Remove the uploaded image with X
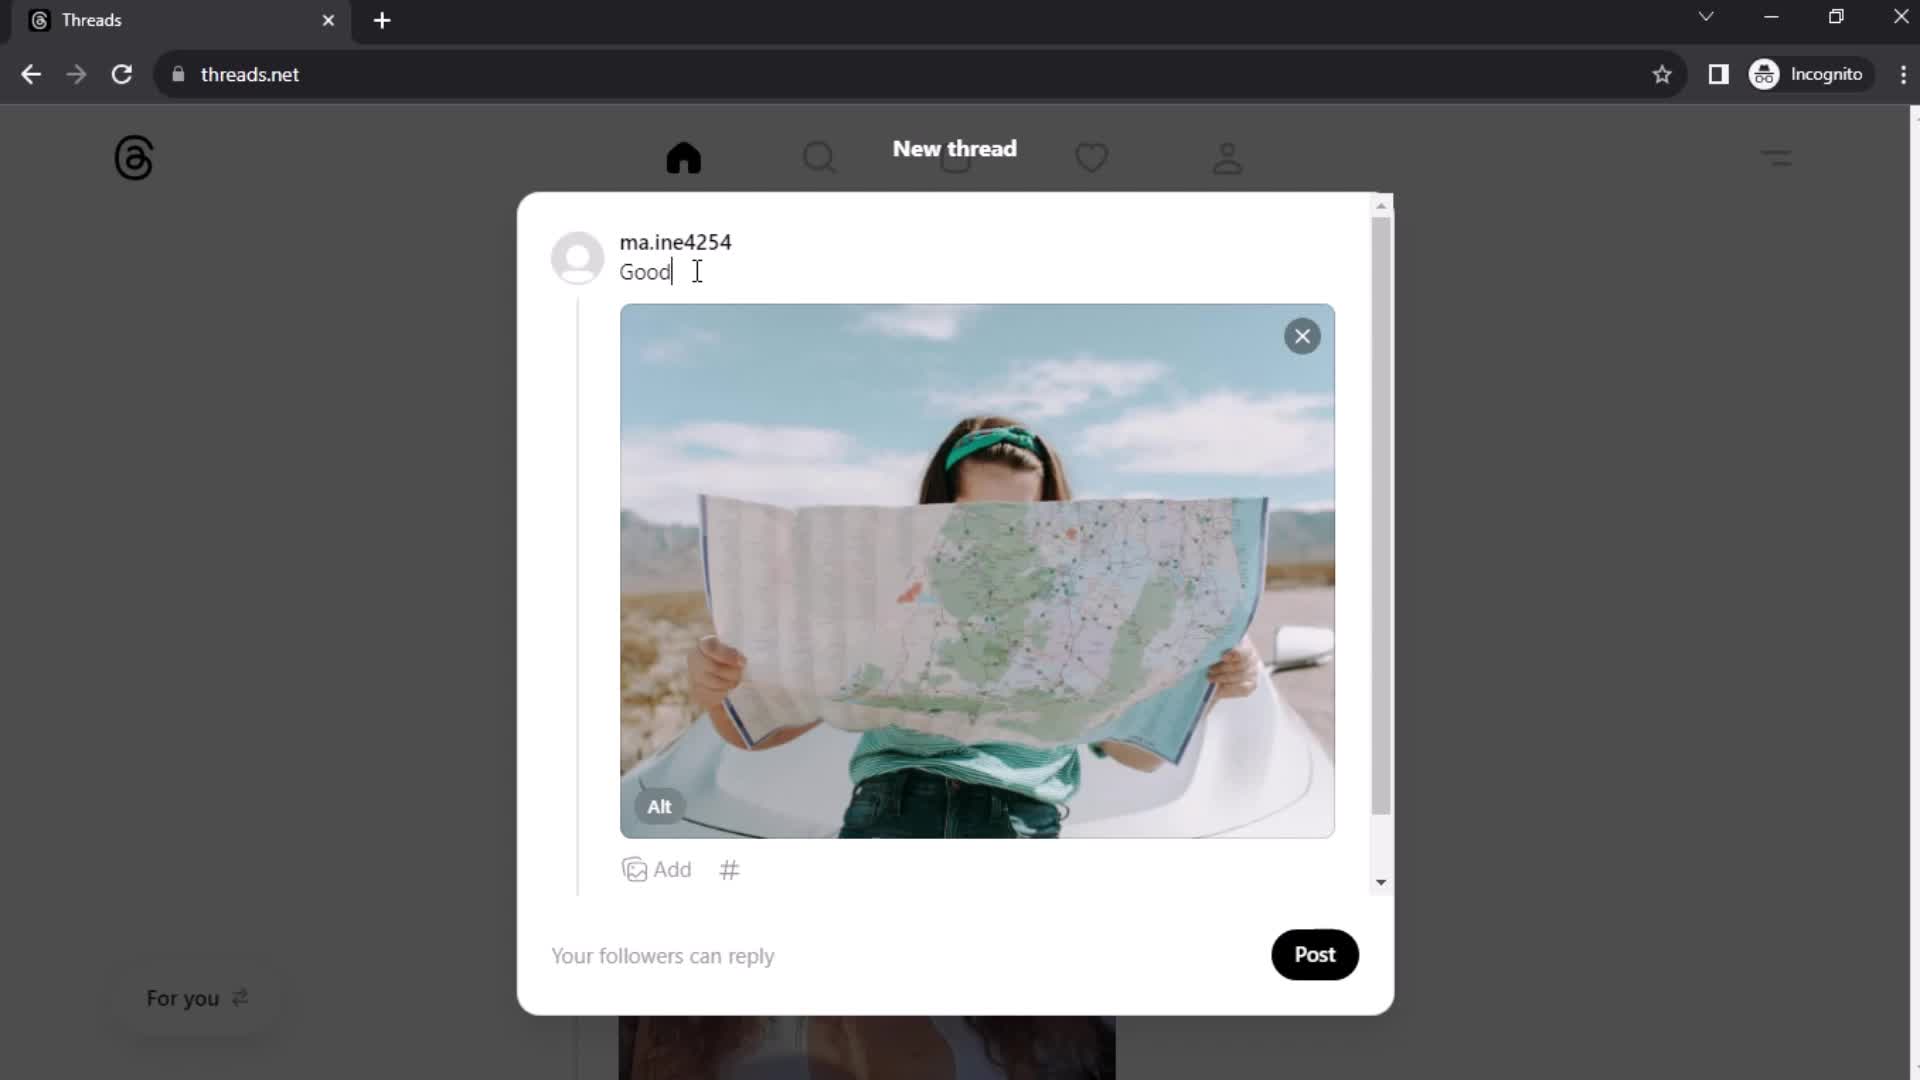This screenshot has height=1080, width=1920. point(1302,334)
